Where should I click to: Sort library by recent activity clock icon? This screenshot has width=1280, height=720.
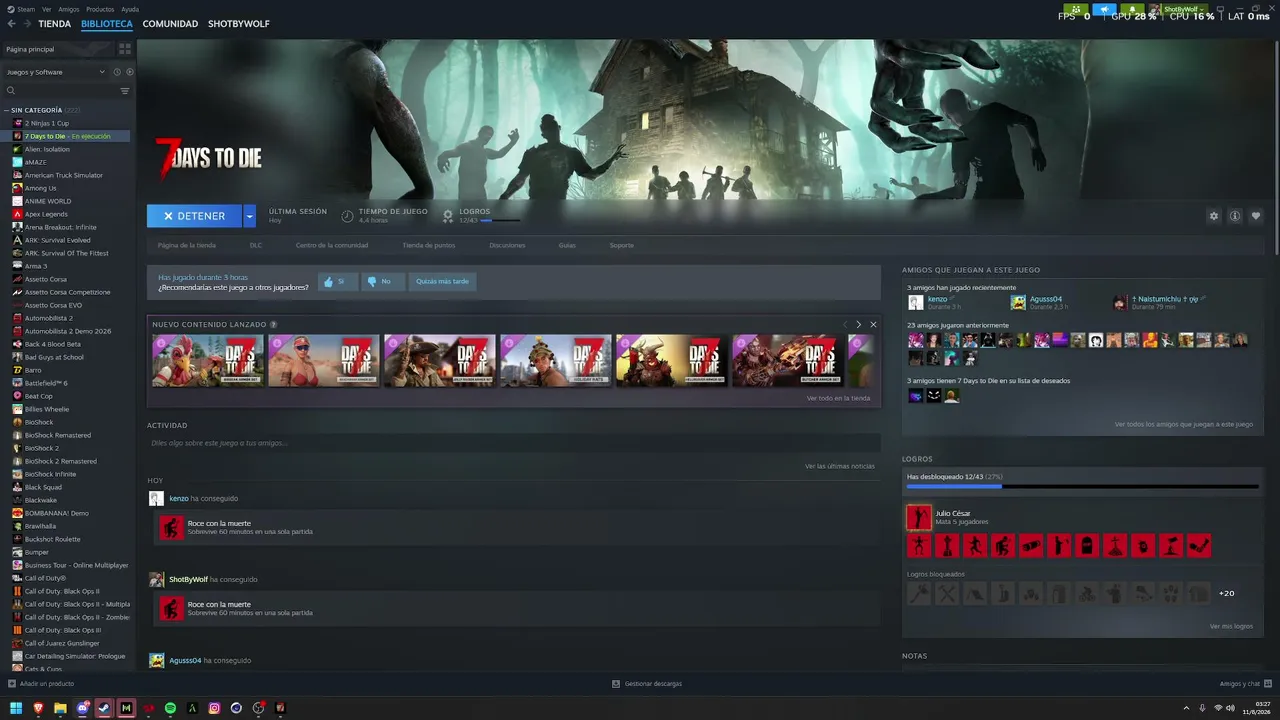click(117, 72)
